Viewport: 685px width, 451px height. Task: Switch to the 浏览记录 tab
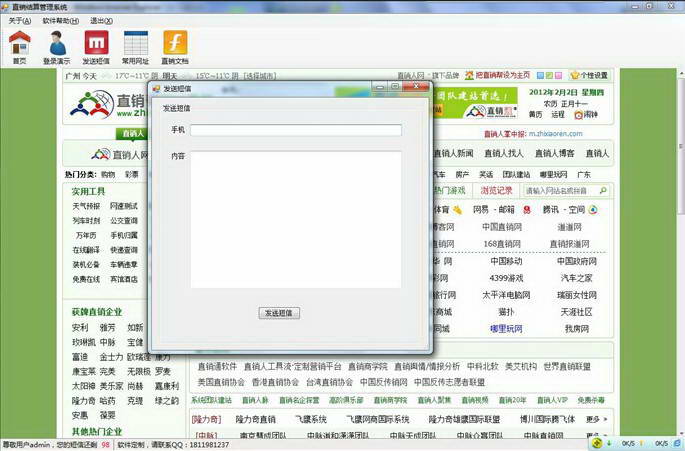(x=496, y=191)
